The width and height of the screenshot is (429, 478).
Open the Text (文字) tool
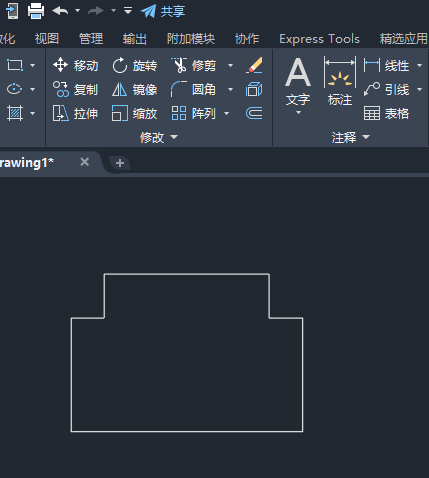point(298,81)
